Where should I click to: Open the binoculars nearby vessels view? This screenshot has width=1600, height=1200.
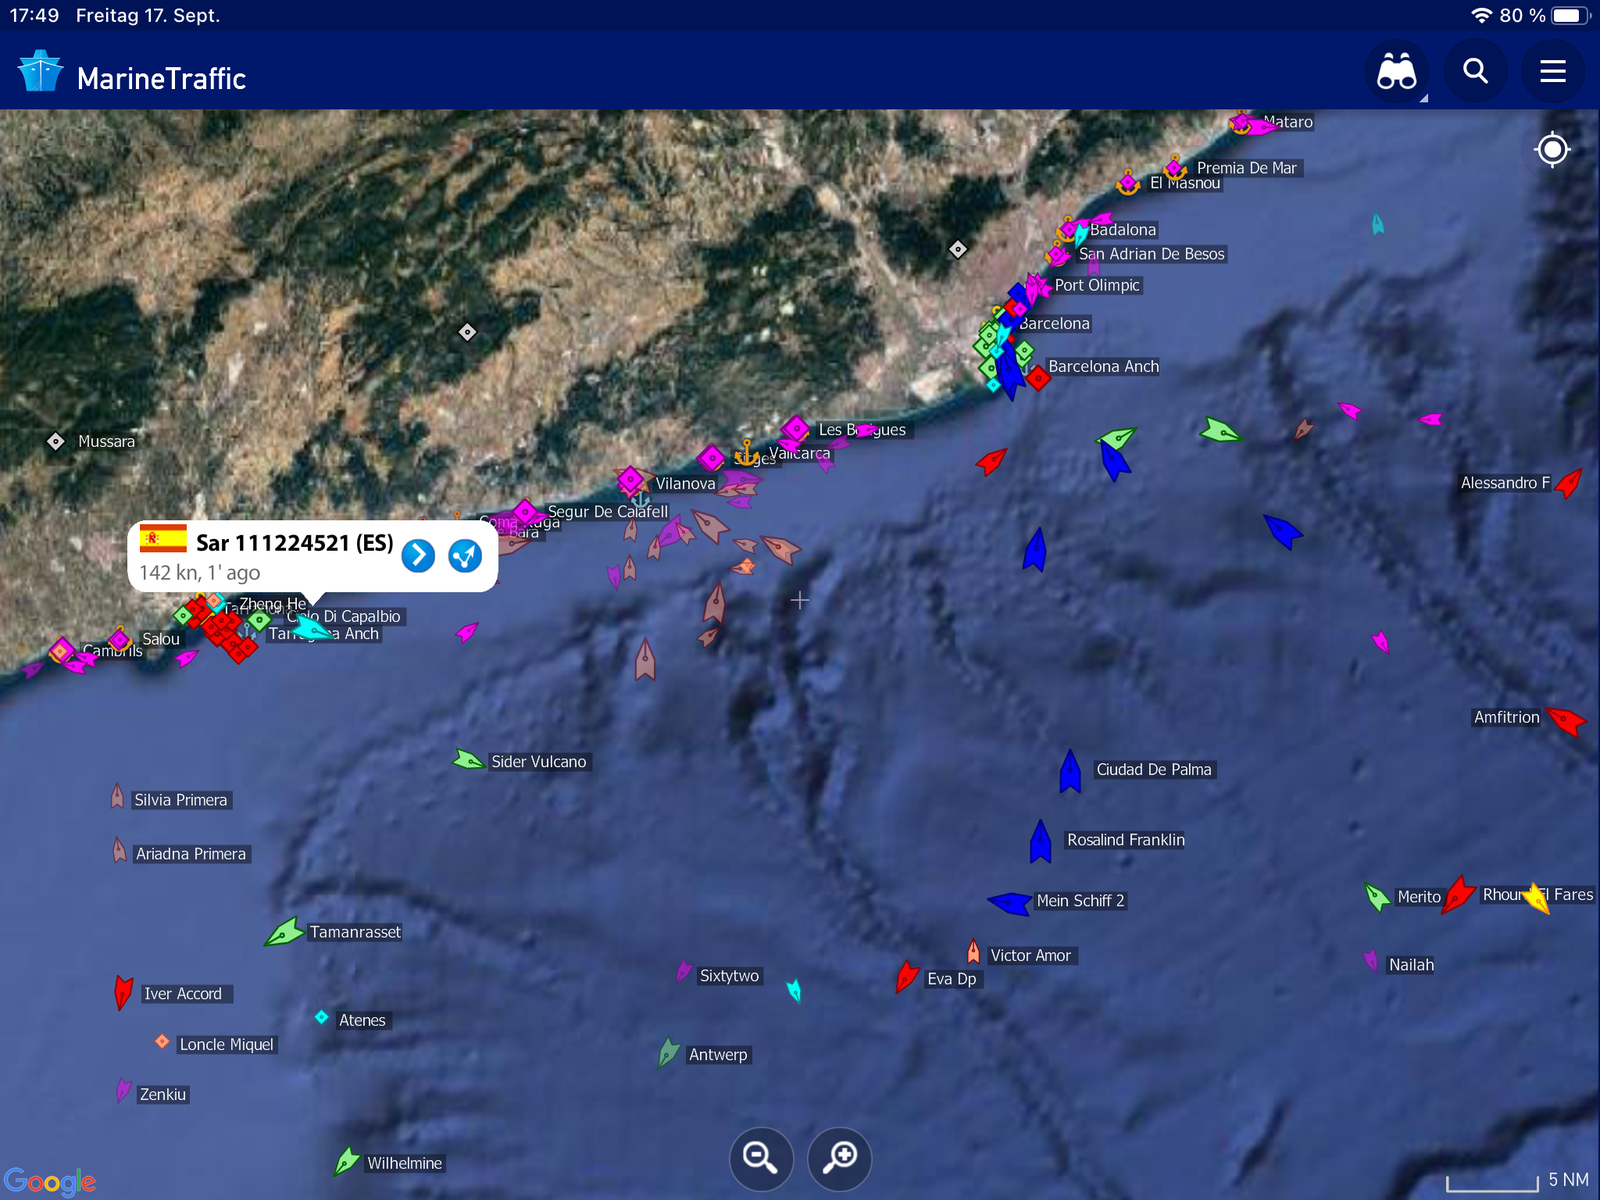pyautogui.click(x=1397, y=72)
